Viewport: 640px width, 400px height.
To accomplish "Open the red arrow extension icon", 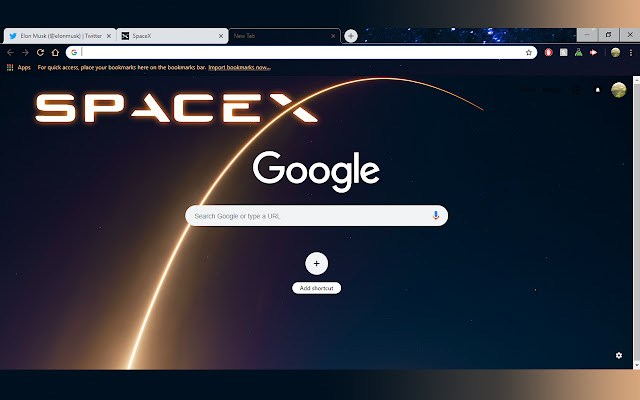I will pyautogui.click(x=593, y=52).
